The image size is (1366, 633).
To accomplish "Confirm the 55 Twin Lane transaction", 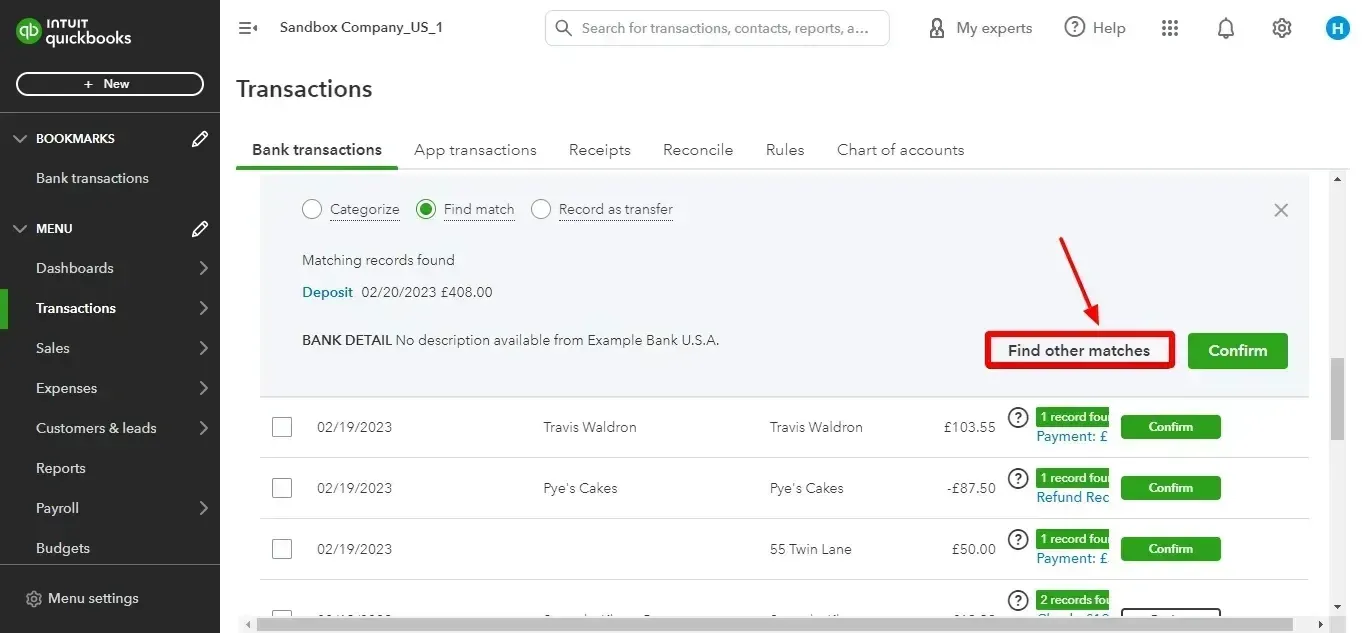I will click(1171, 549).
